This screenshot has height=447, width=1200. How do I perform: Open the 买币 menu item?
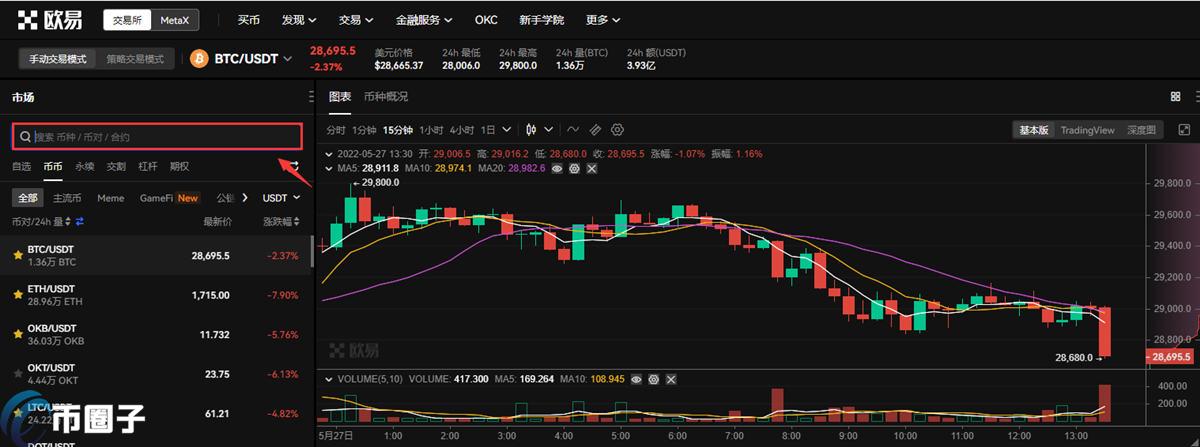pos(250,20)
